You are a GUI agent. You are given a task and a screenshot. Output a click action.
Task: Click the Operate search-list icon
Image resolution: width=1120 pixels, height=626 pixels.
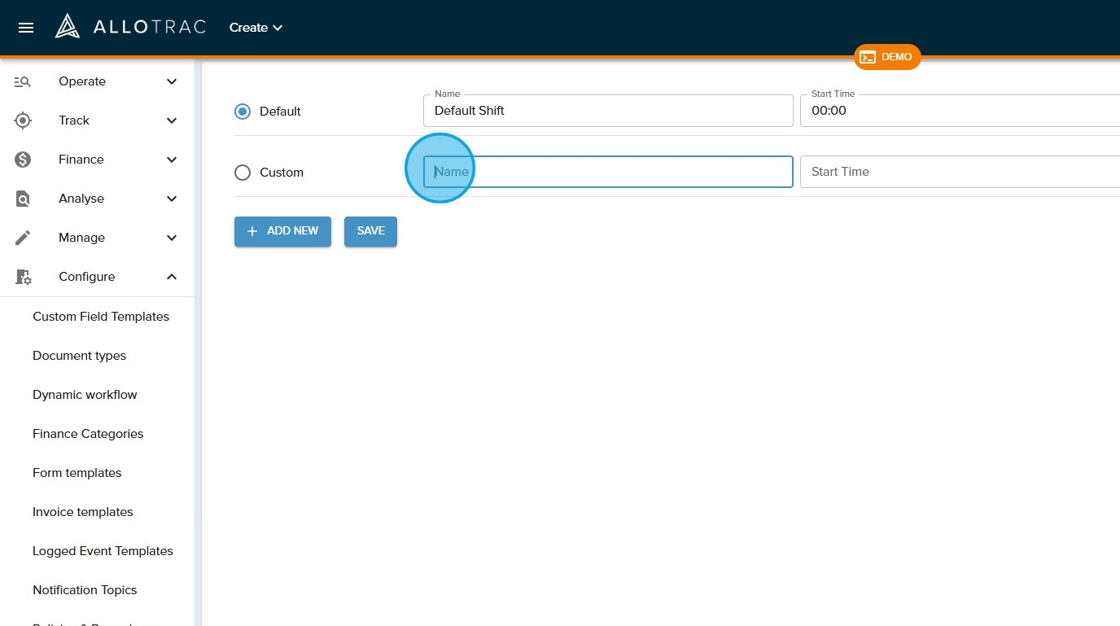pos(23,82)
